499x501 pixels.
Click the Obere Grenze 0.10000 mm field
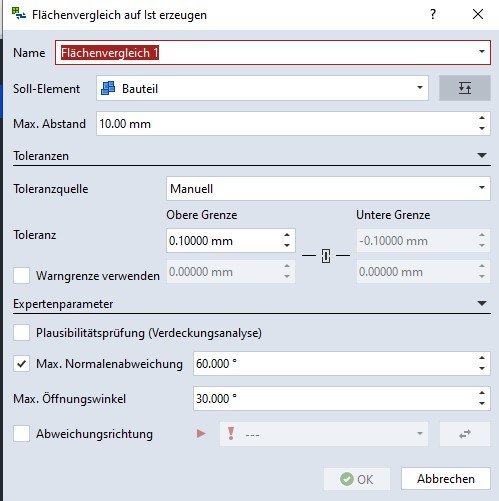[x=224, y=240]
